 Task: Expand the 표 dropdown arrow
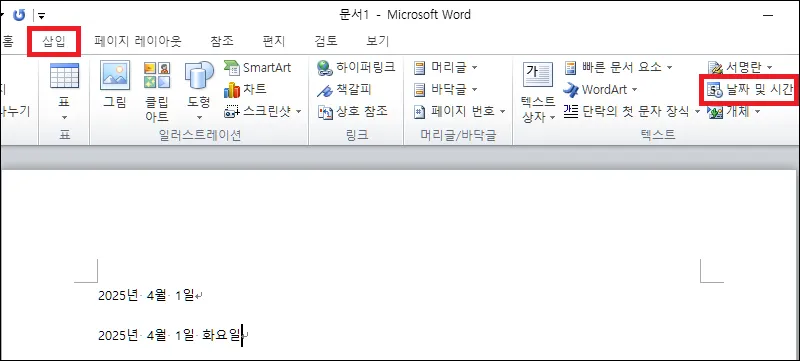pyautogui.click(x=64, y=118)
